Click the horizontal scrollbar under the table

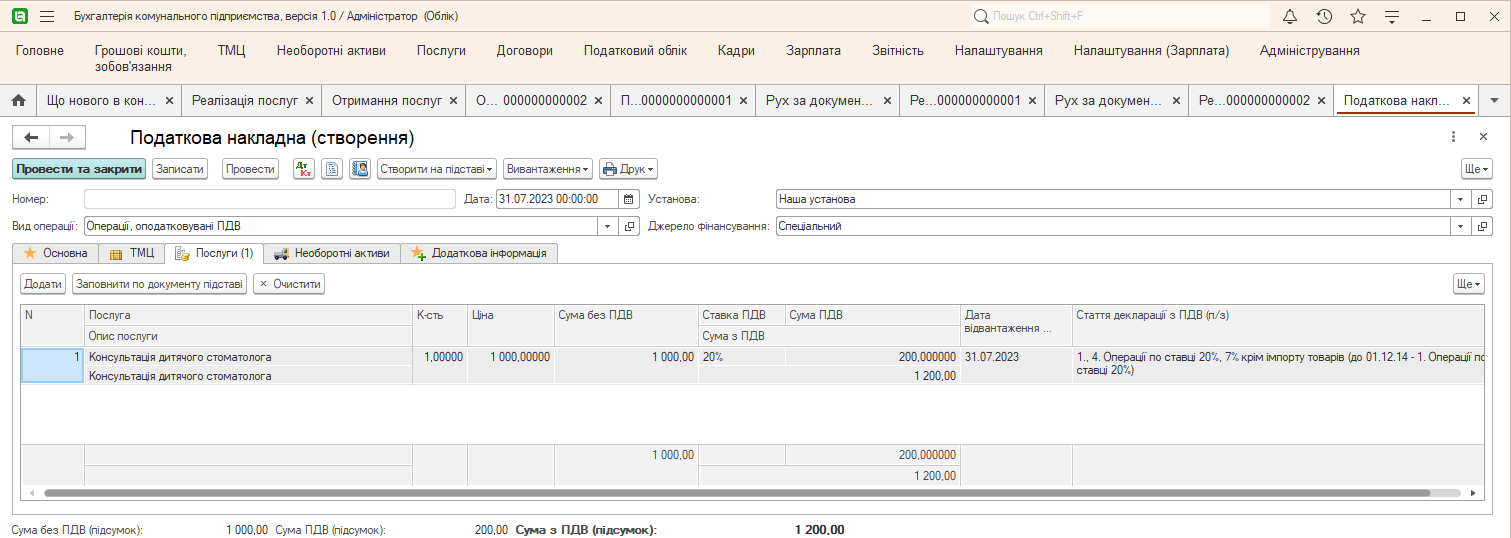(x=700, y=493)
